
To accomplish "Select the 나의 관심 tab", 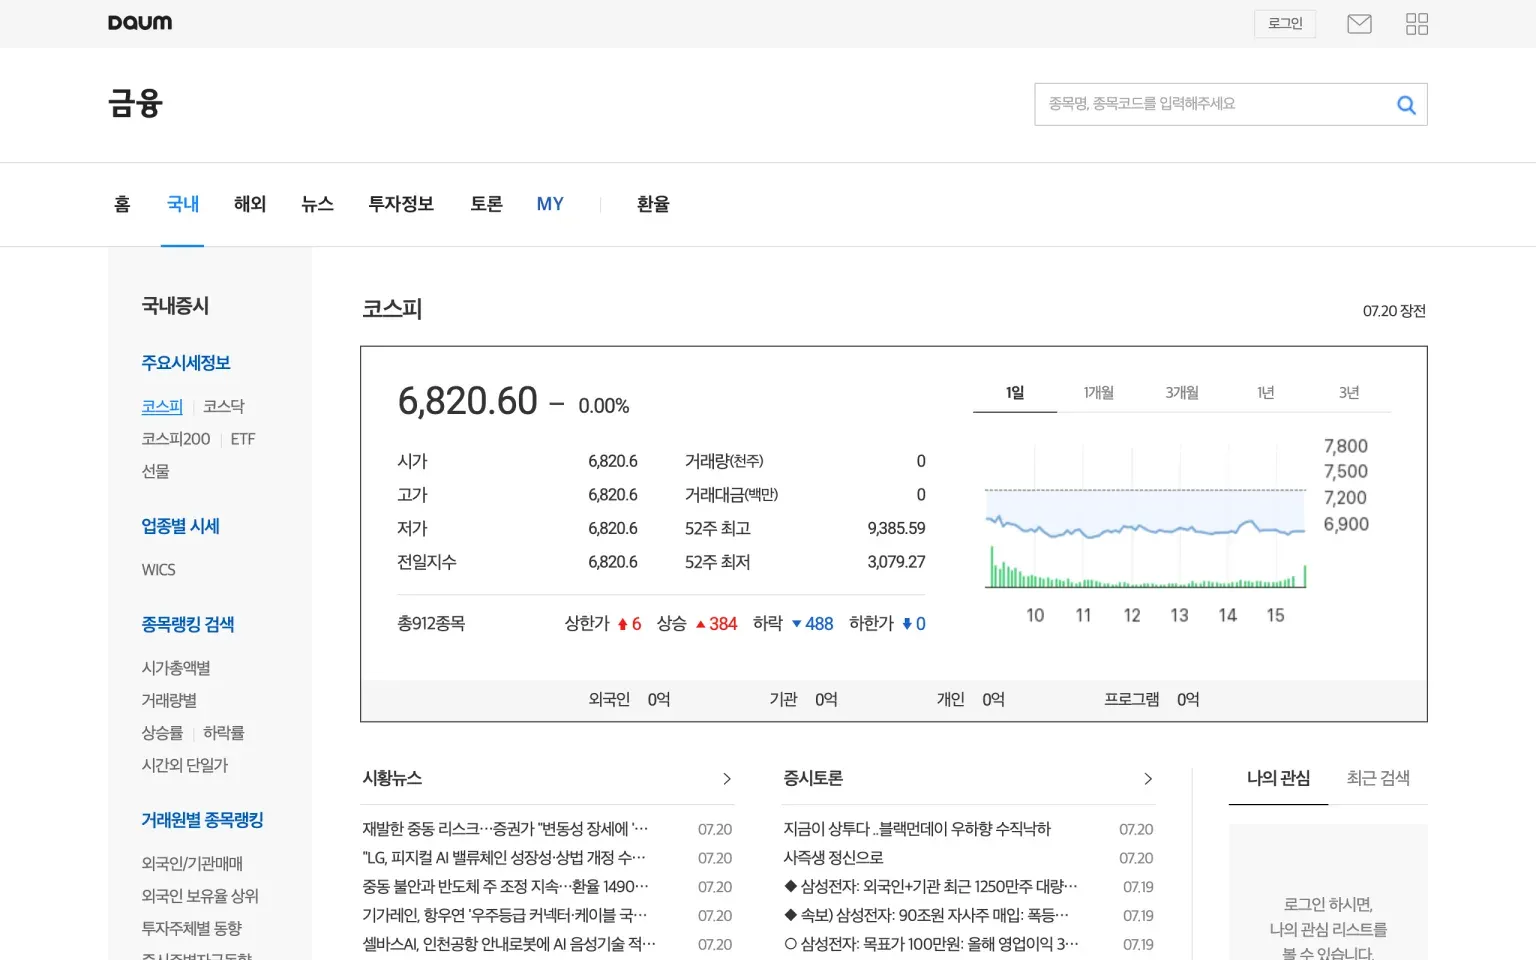I will coord(1278,778).
